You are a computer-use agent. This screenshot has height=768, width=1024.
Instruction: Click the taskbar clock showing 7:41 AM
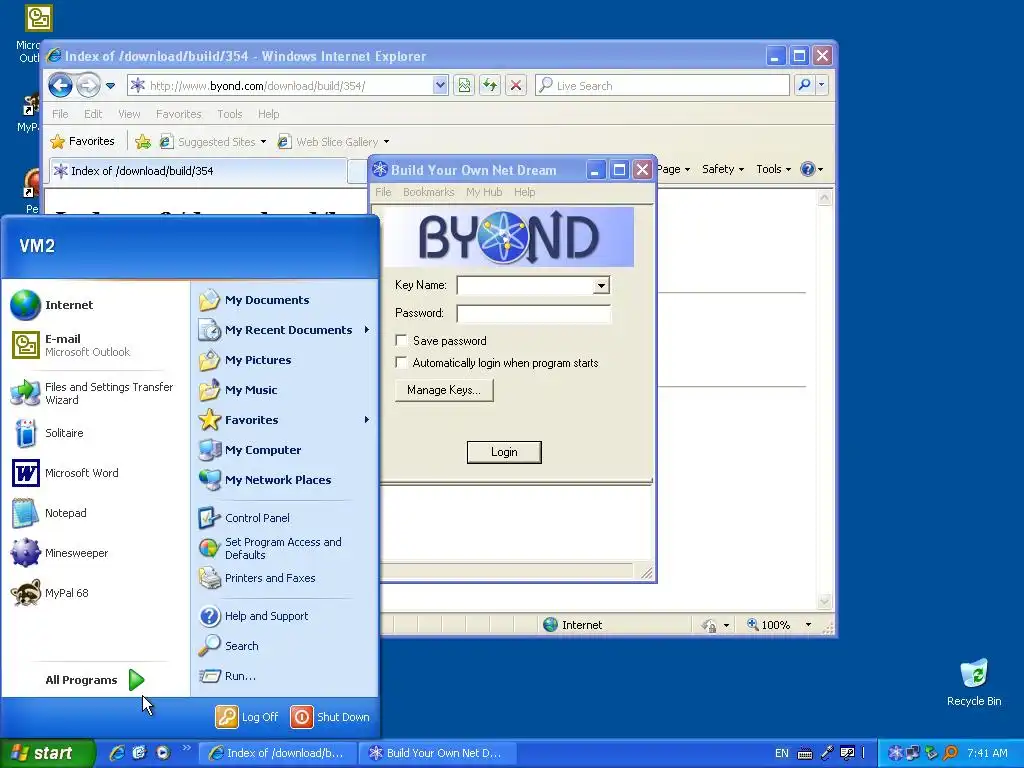click(987, 753)
